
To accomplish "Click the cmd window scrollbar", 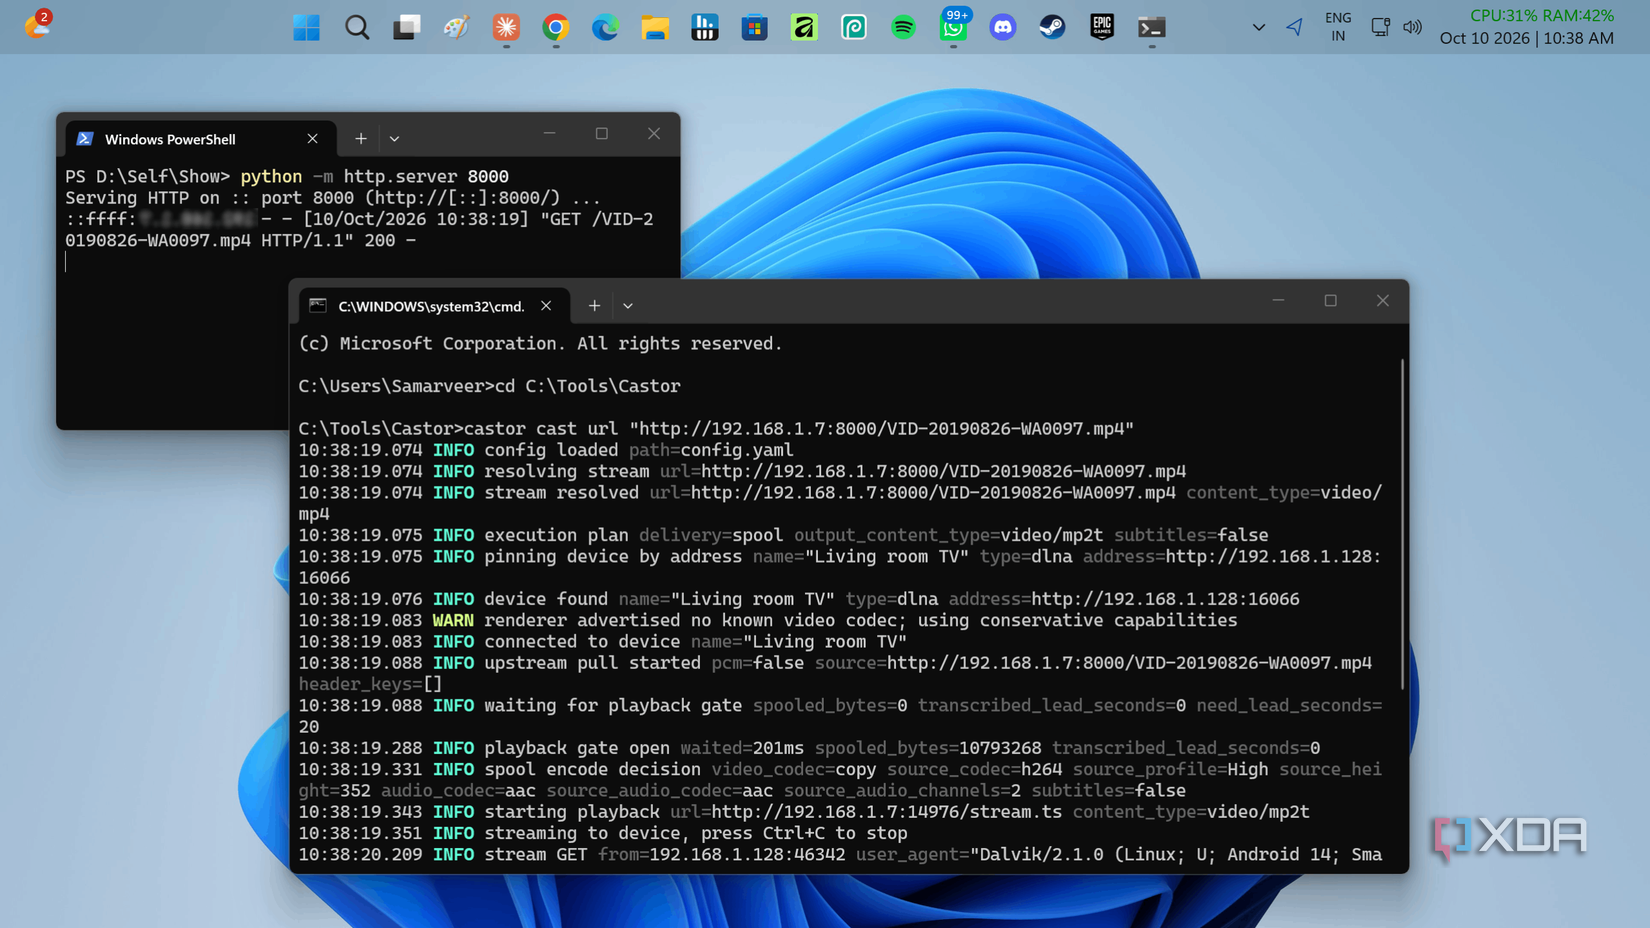I will click(x=1402, y=523).
